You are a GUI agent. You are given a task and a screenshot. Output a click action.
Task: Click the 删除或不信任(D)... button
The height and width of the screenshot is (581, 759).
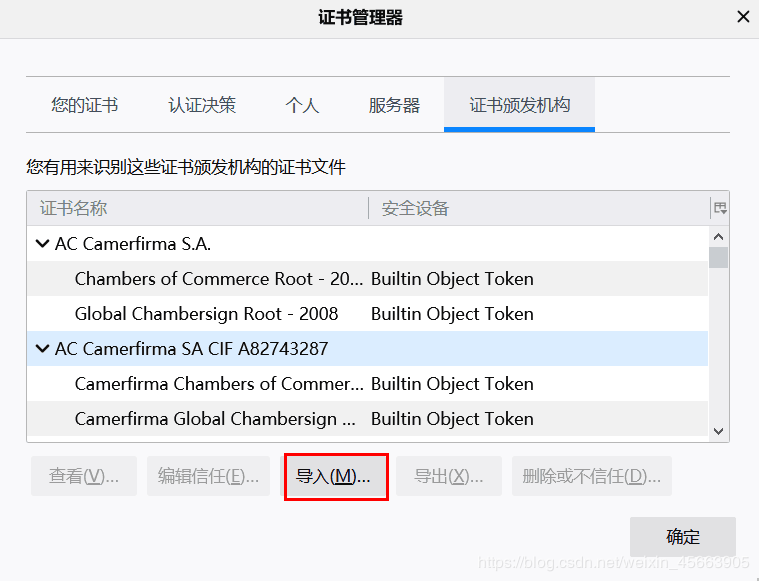pos(592,476)
